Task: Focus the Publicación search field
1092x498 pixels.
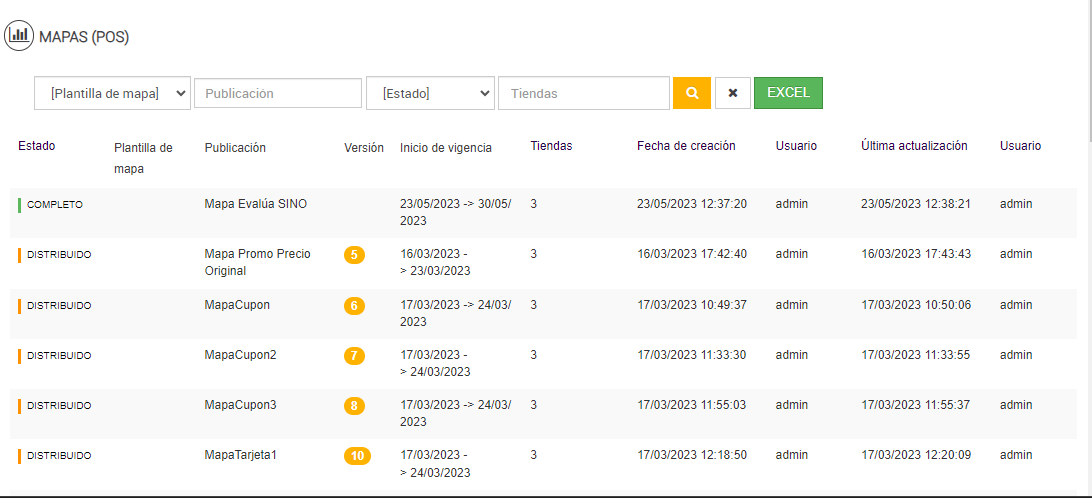Action: 278,93
